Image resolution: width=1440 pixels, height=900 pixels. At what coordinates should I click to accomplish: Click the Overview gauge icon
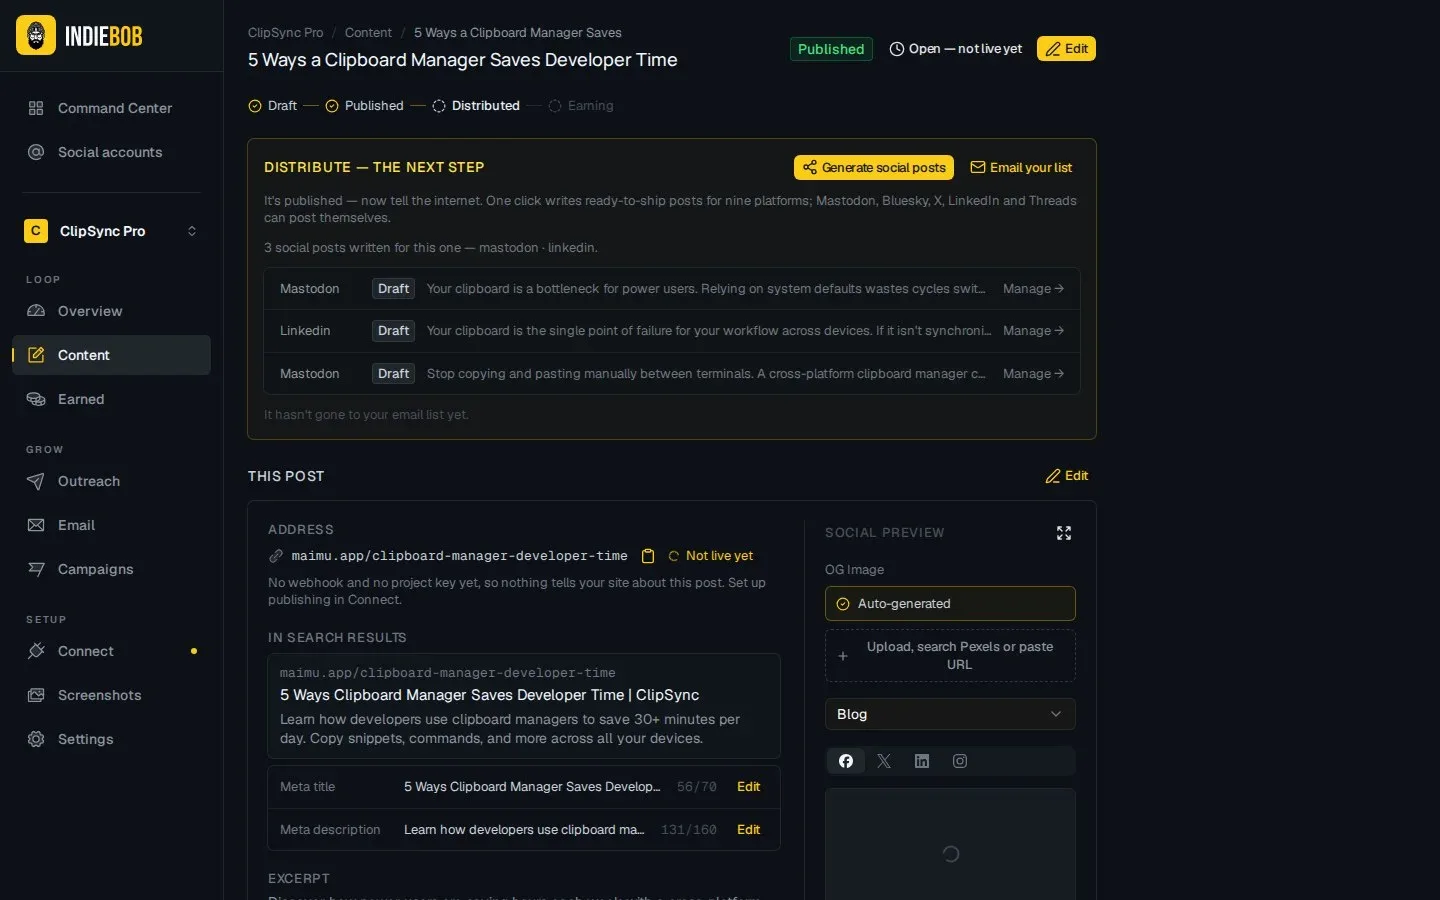click(x=36, y=311)
